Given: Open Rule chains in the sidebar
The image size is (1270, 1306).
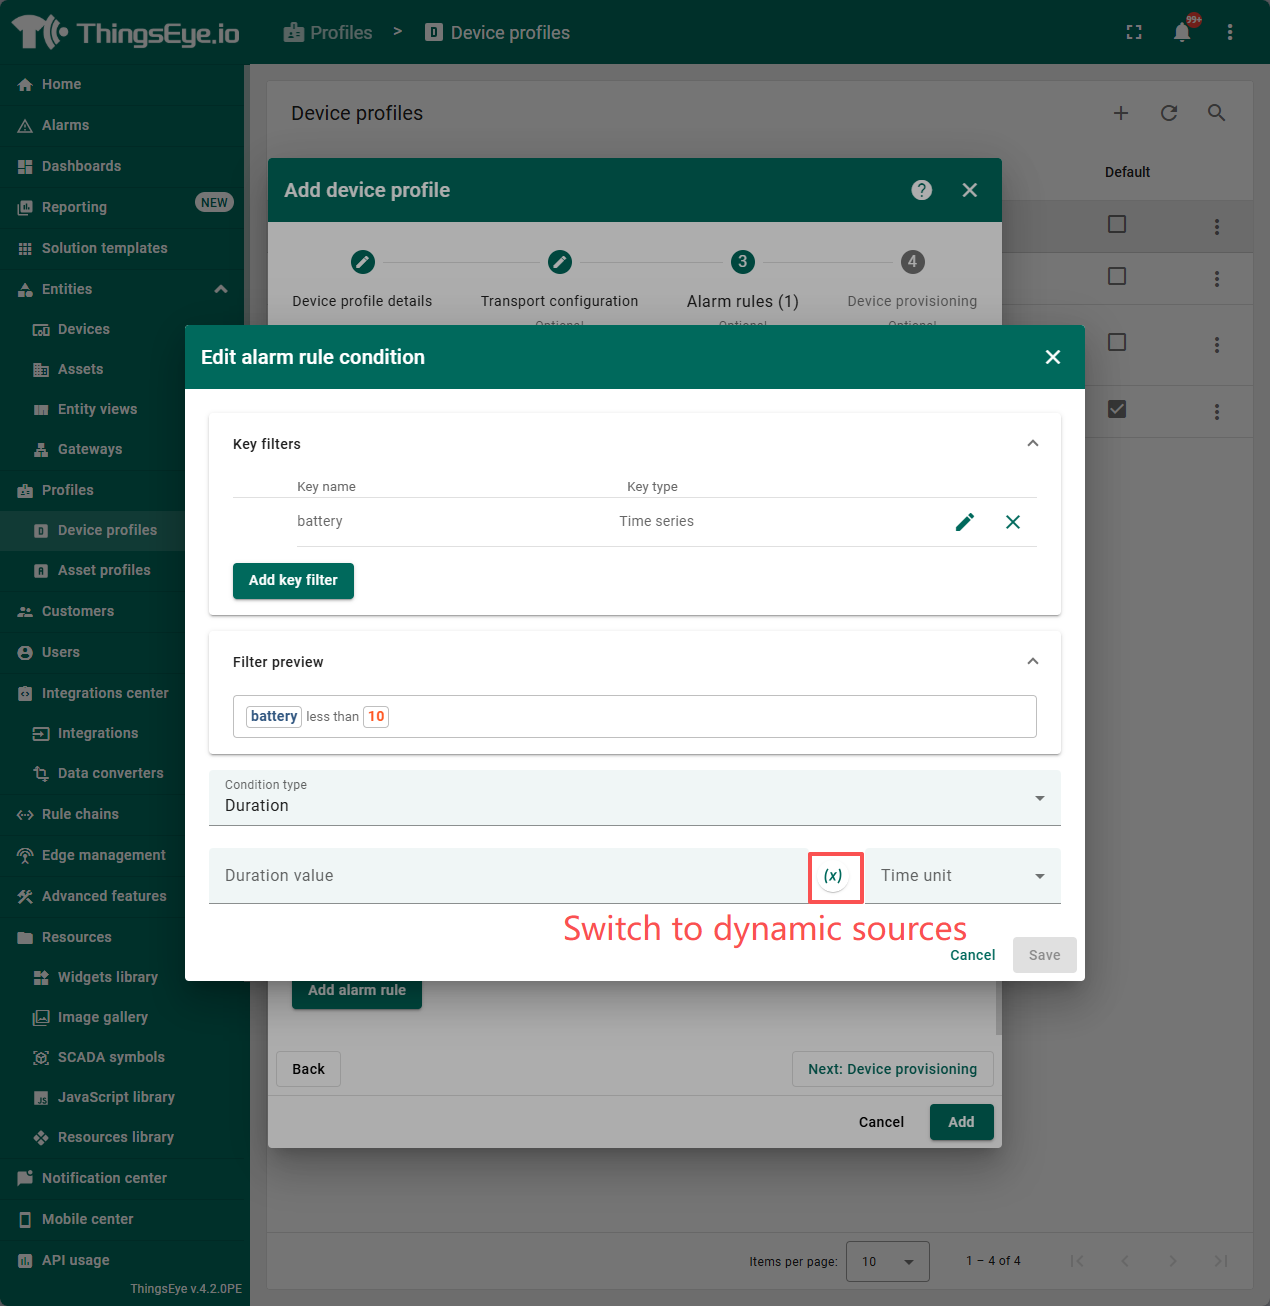Looking at the screenshot, I should 80,814.
